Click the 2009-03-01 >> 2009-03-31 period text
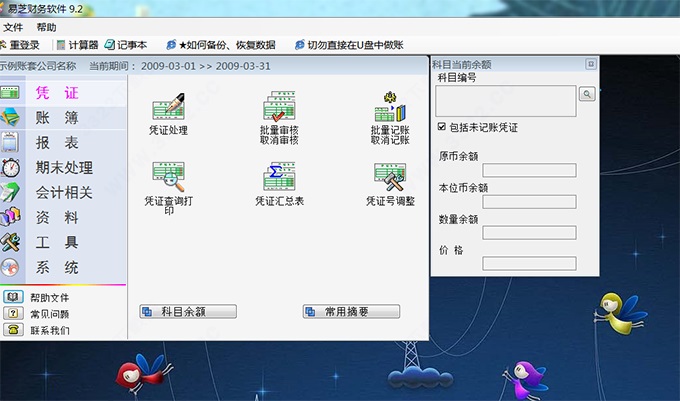680x401 pixels. pos(206,66)
